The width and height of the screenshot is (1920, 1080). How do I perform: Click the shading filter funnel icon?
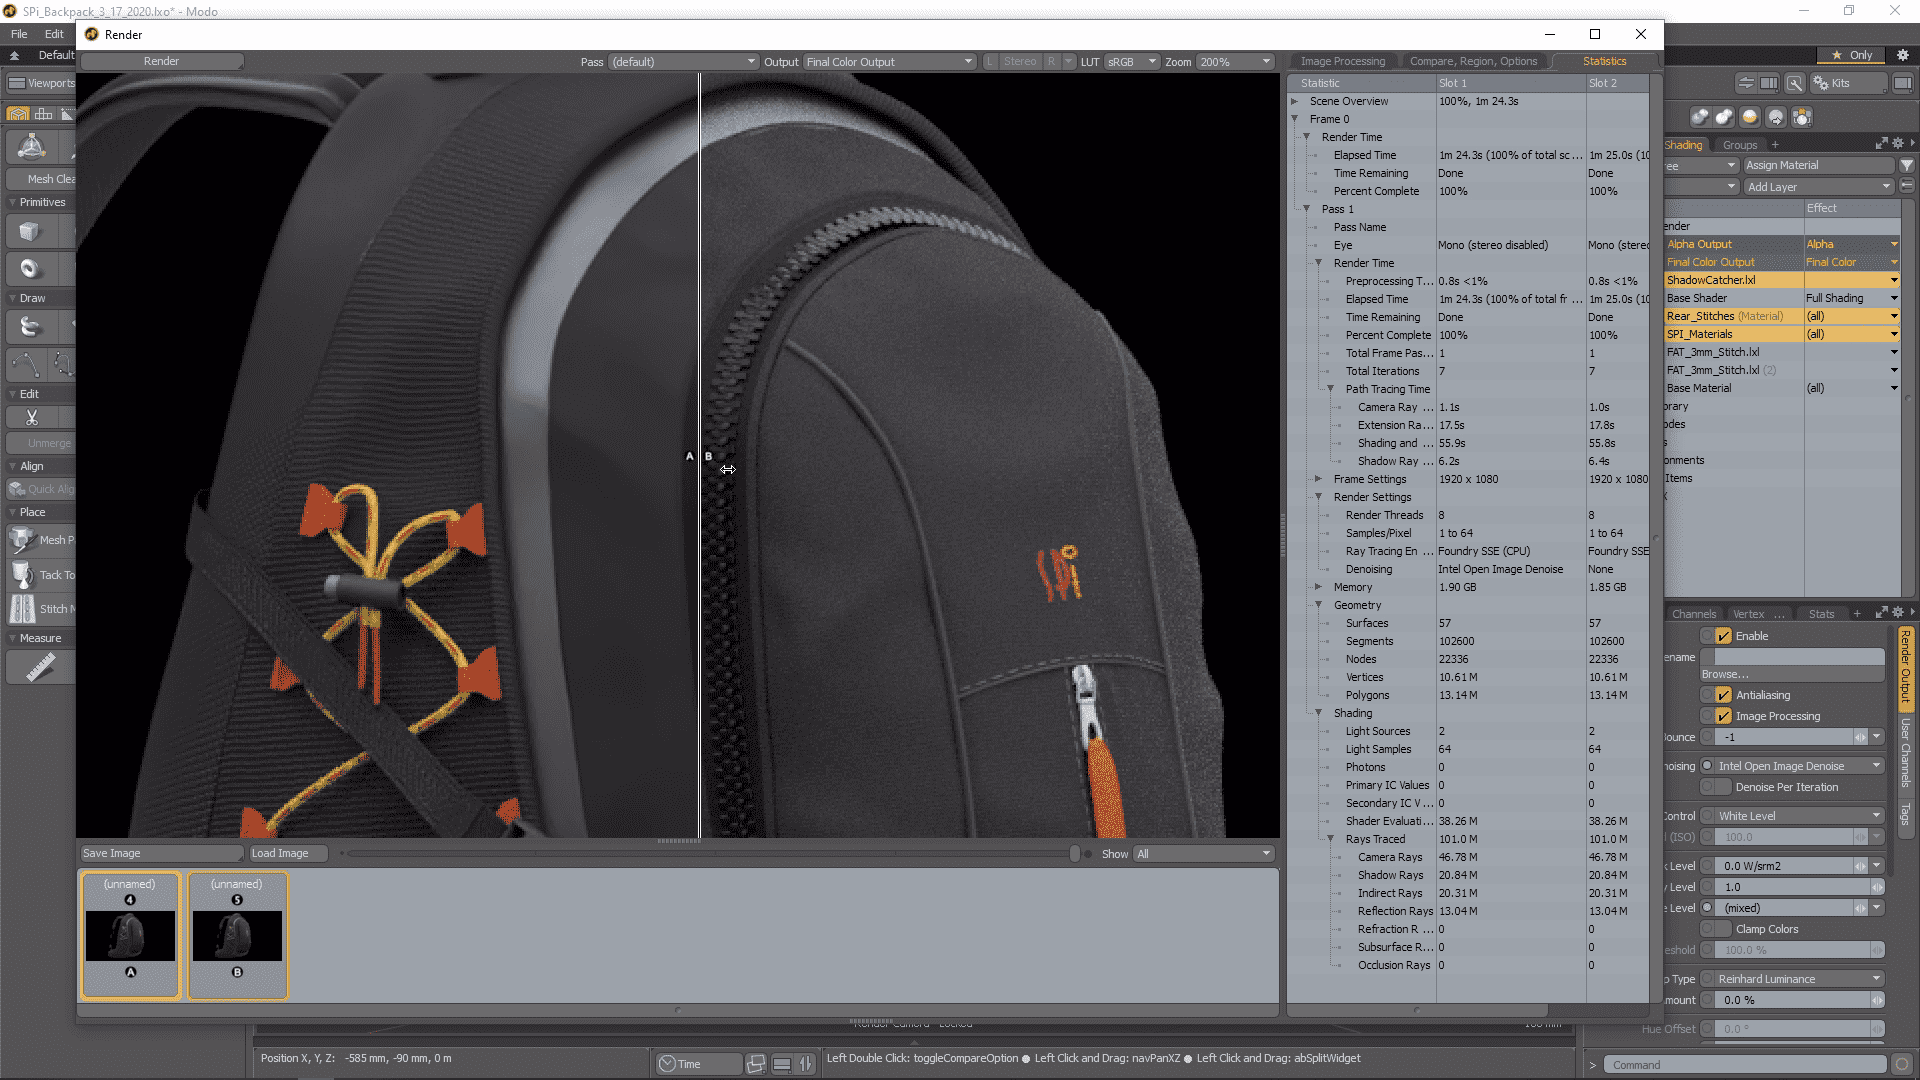tap(1906, 165)
